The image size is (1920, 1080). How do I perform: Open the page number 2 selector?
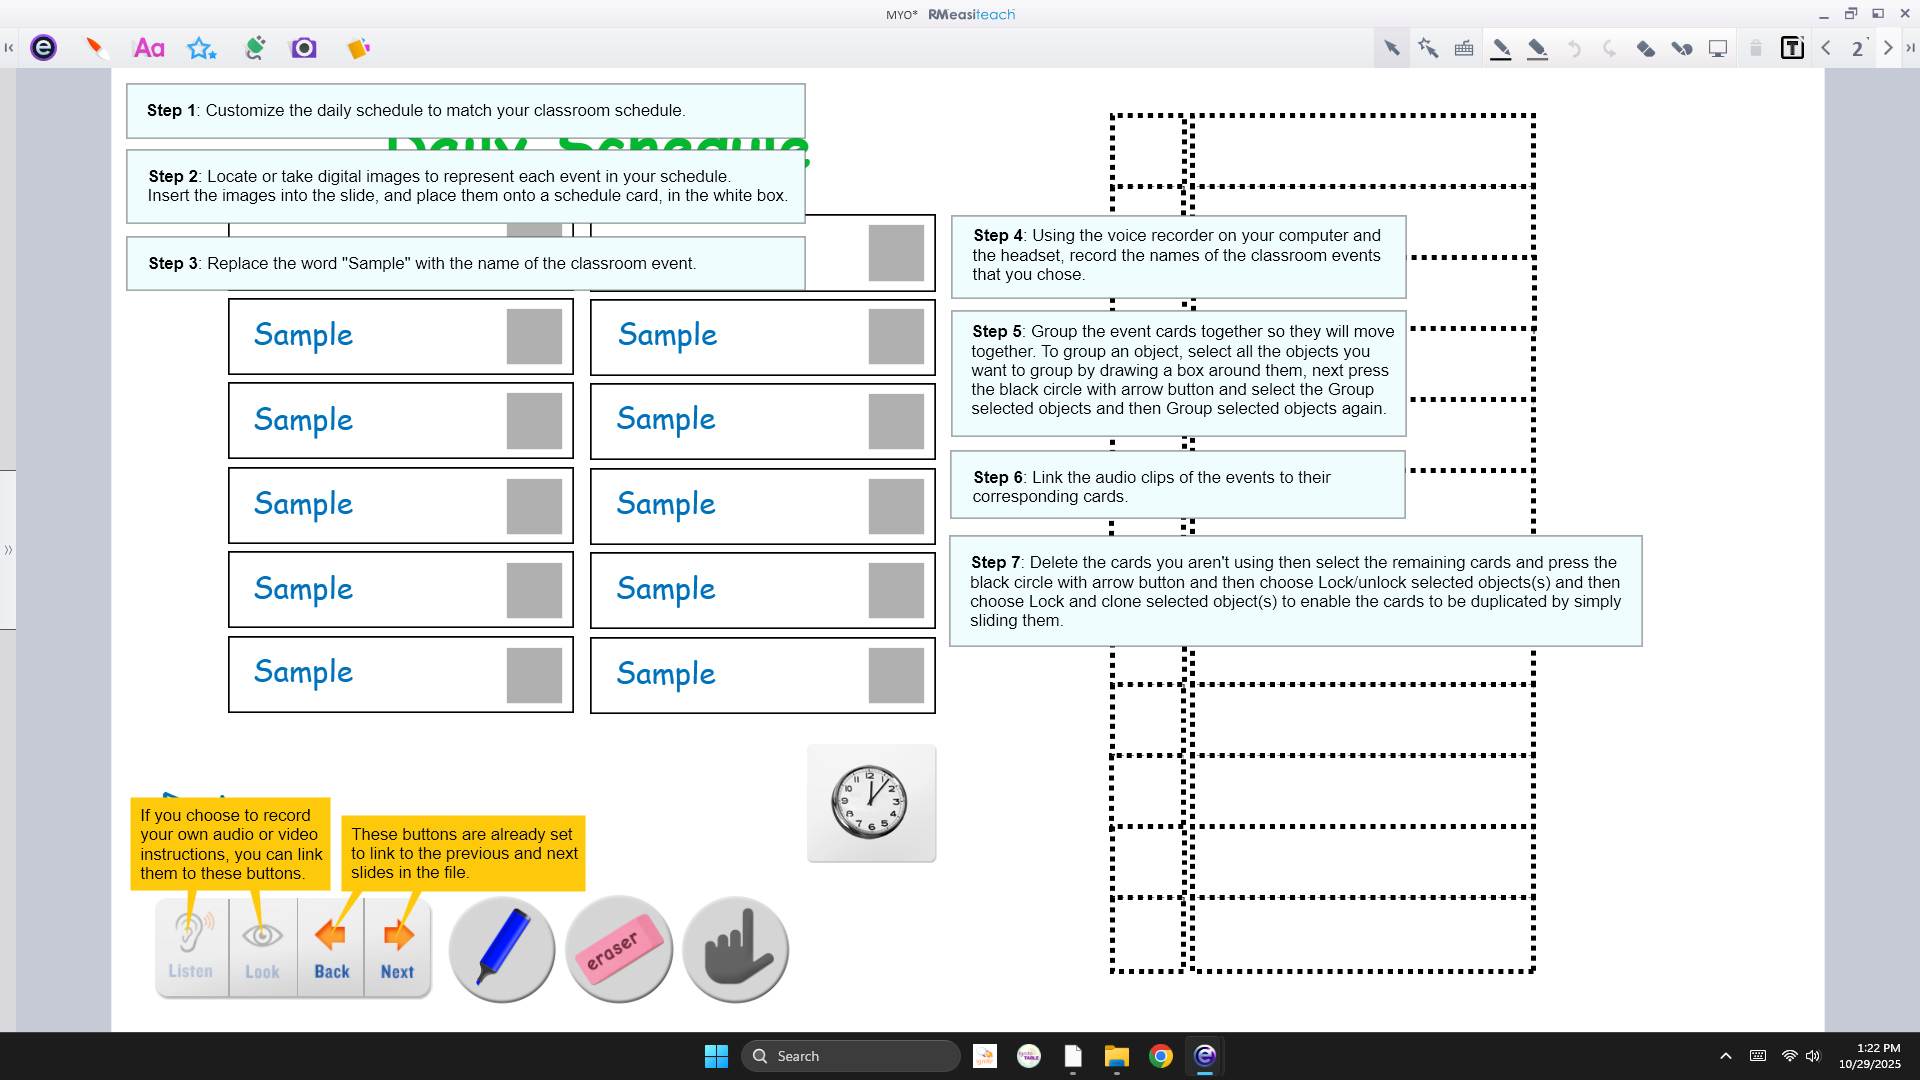pos(1858,48)
